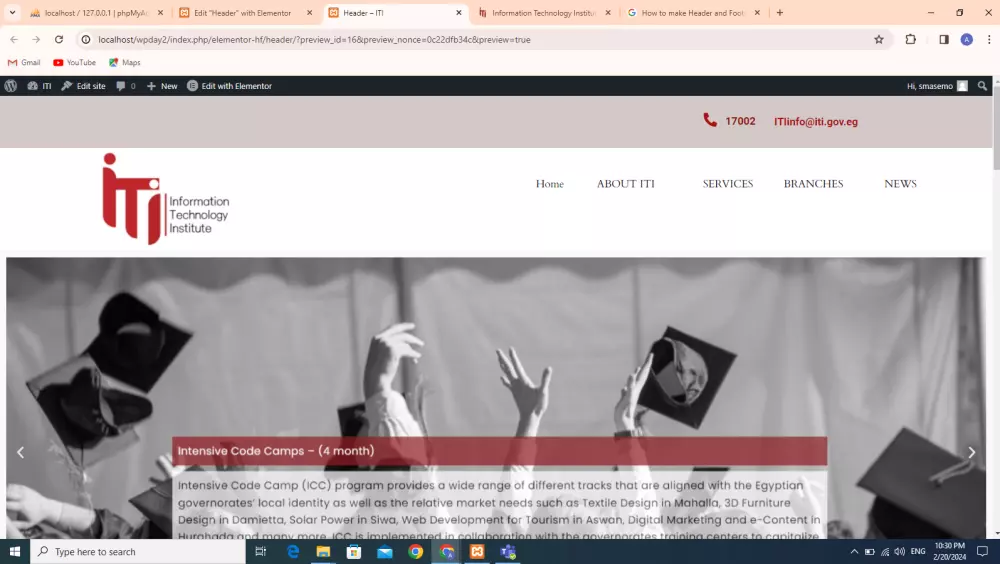Open Mail app from taskbar
This screenshot has width=1000, height=564.
coord(385,552)
